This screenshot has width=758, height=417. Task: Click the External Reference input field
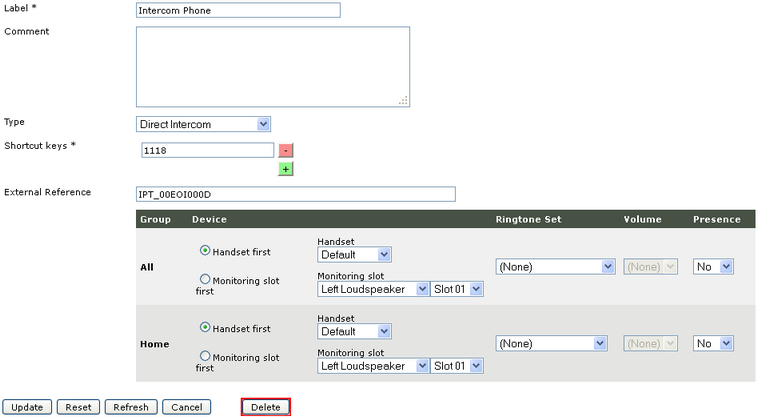point(295,194)
